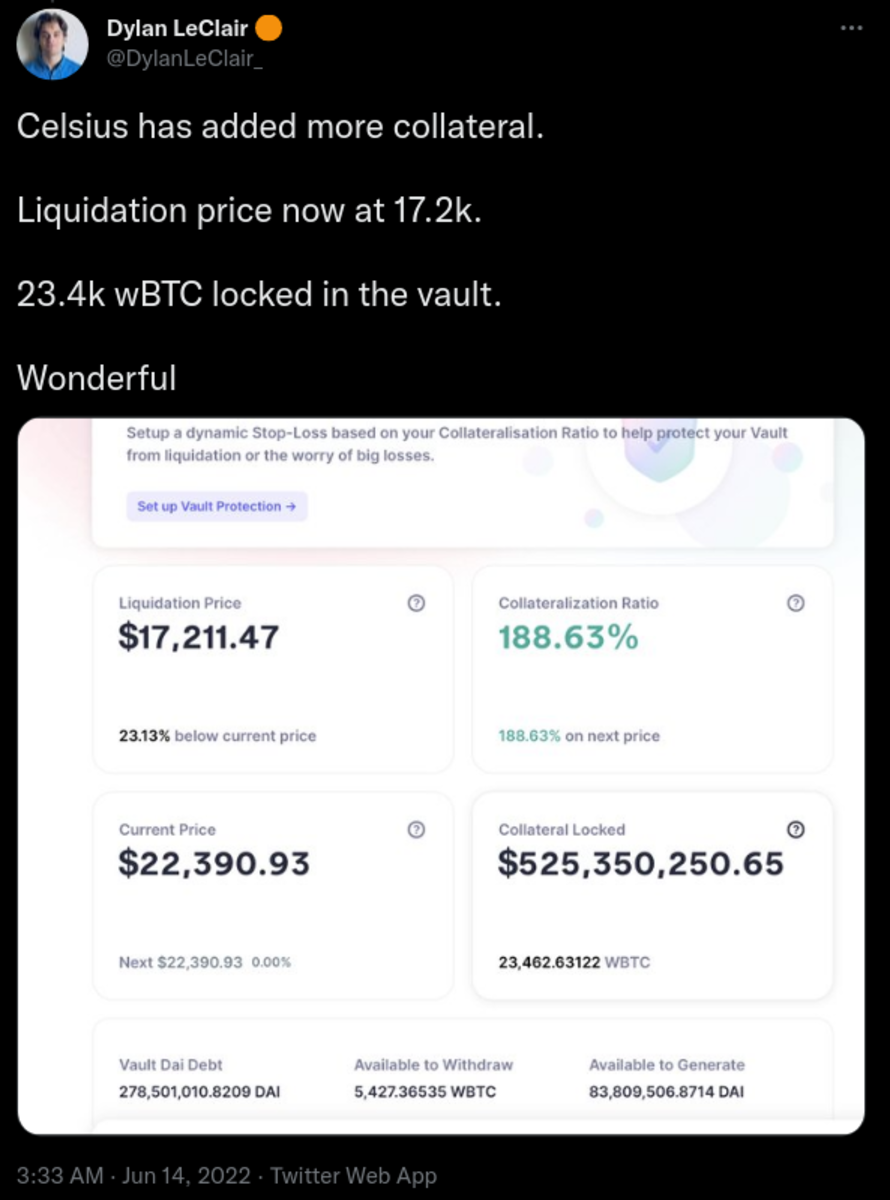The height and width of the screenshot is (1200, 890).
Task: Click Liquidation Price help question-mark icon
Action: point(418,603)
